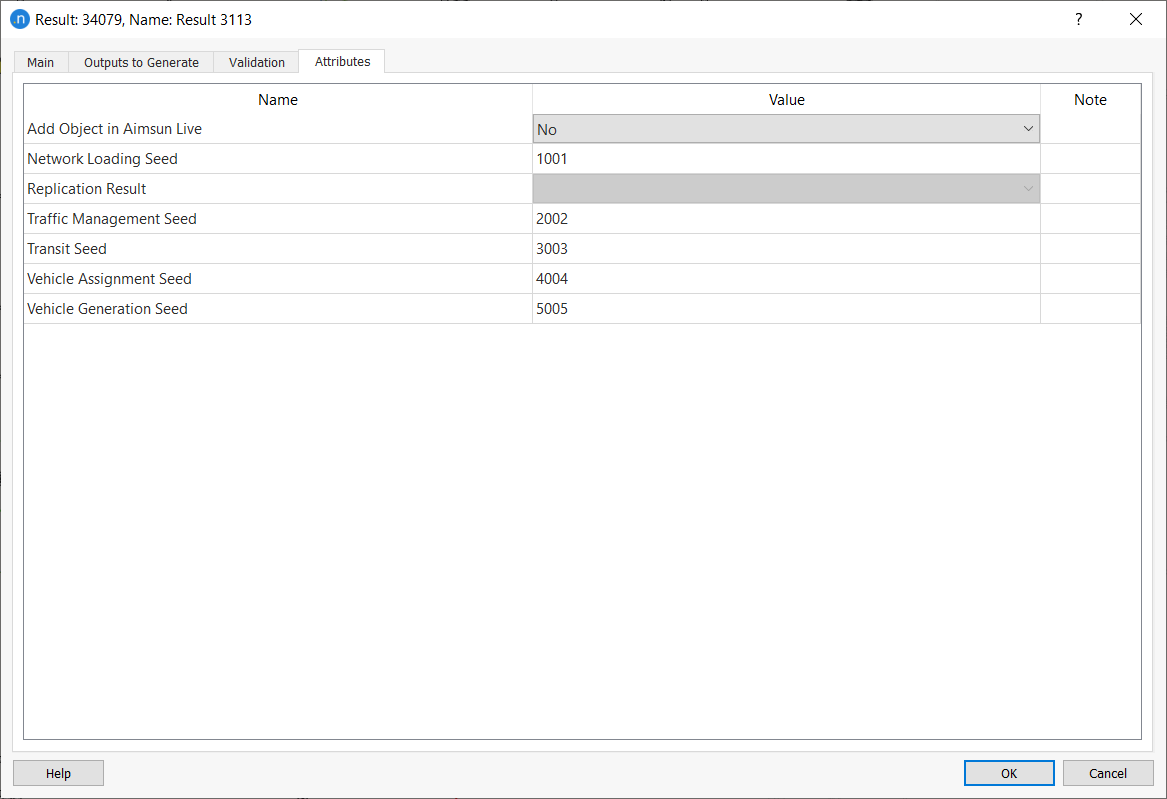
Task: Click the Vehicle Generation Seed value 5005
Action: (786, 309)
